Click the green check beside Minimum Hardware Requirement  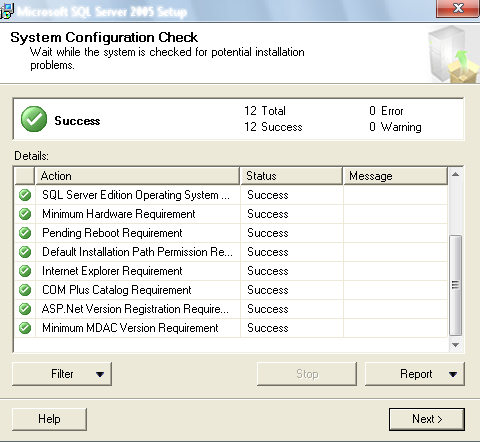pos(25,214)
